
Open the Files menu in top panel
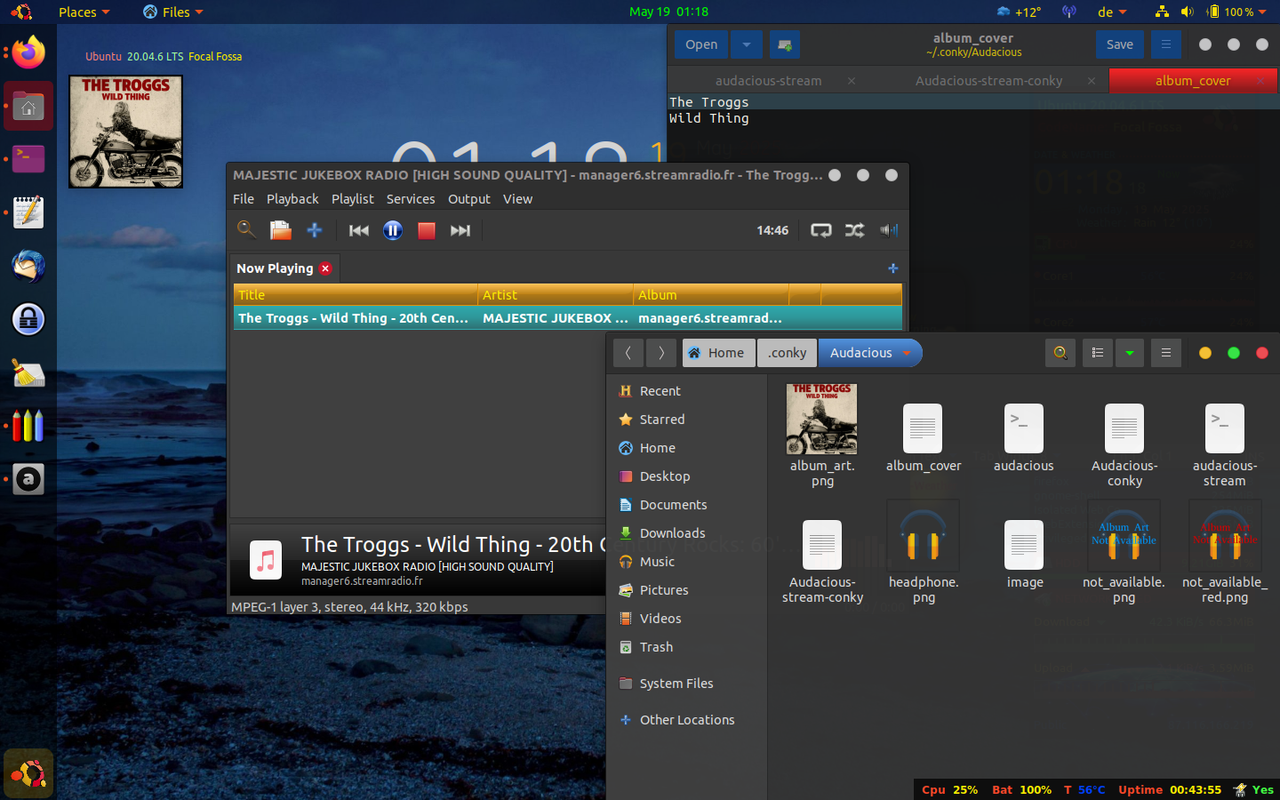click(x=174, y=12)
